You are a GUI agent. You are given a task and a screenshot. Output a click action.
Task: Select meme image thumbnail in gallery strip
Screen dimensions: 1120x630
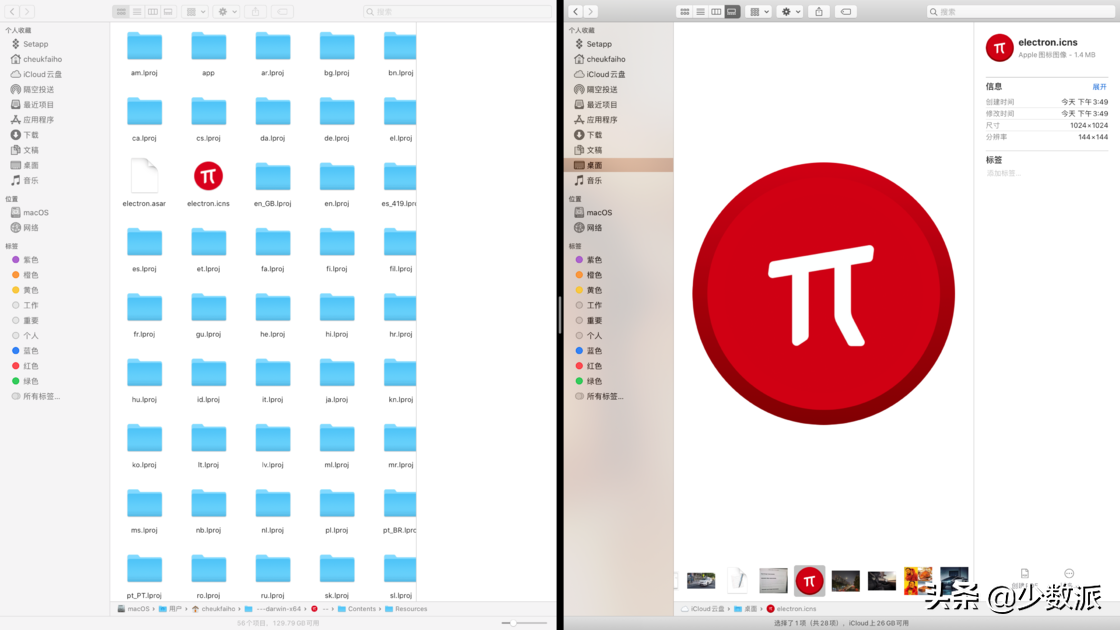coord(918,581)
